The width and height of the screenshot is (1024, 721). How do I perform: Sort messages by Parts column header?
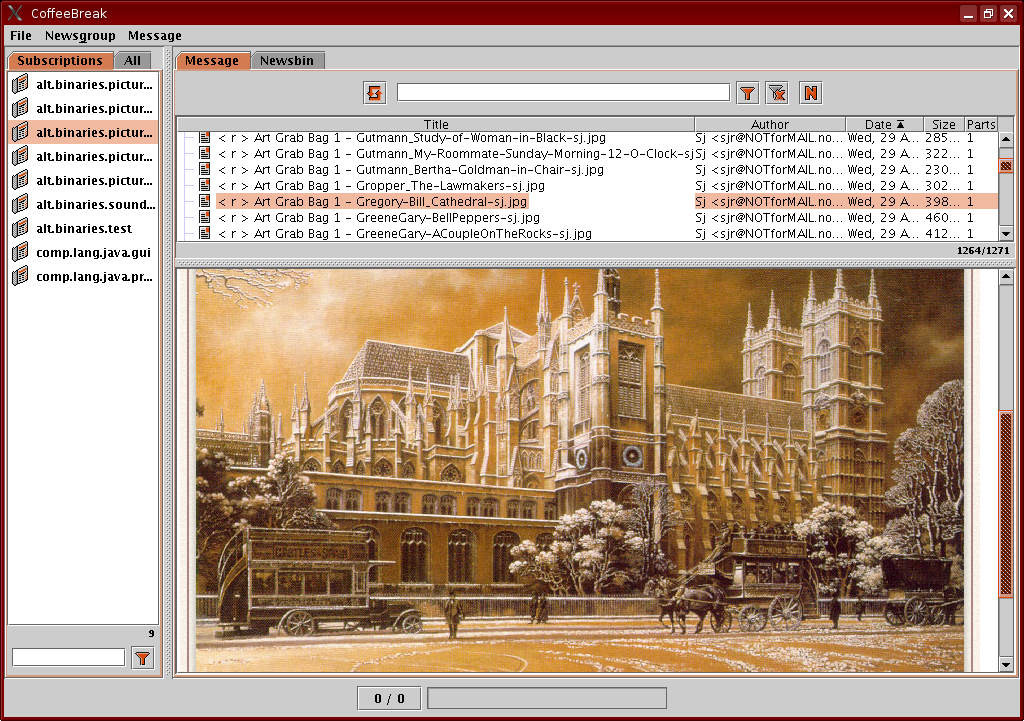pos(981,124)
